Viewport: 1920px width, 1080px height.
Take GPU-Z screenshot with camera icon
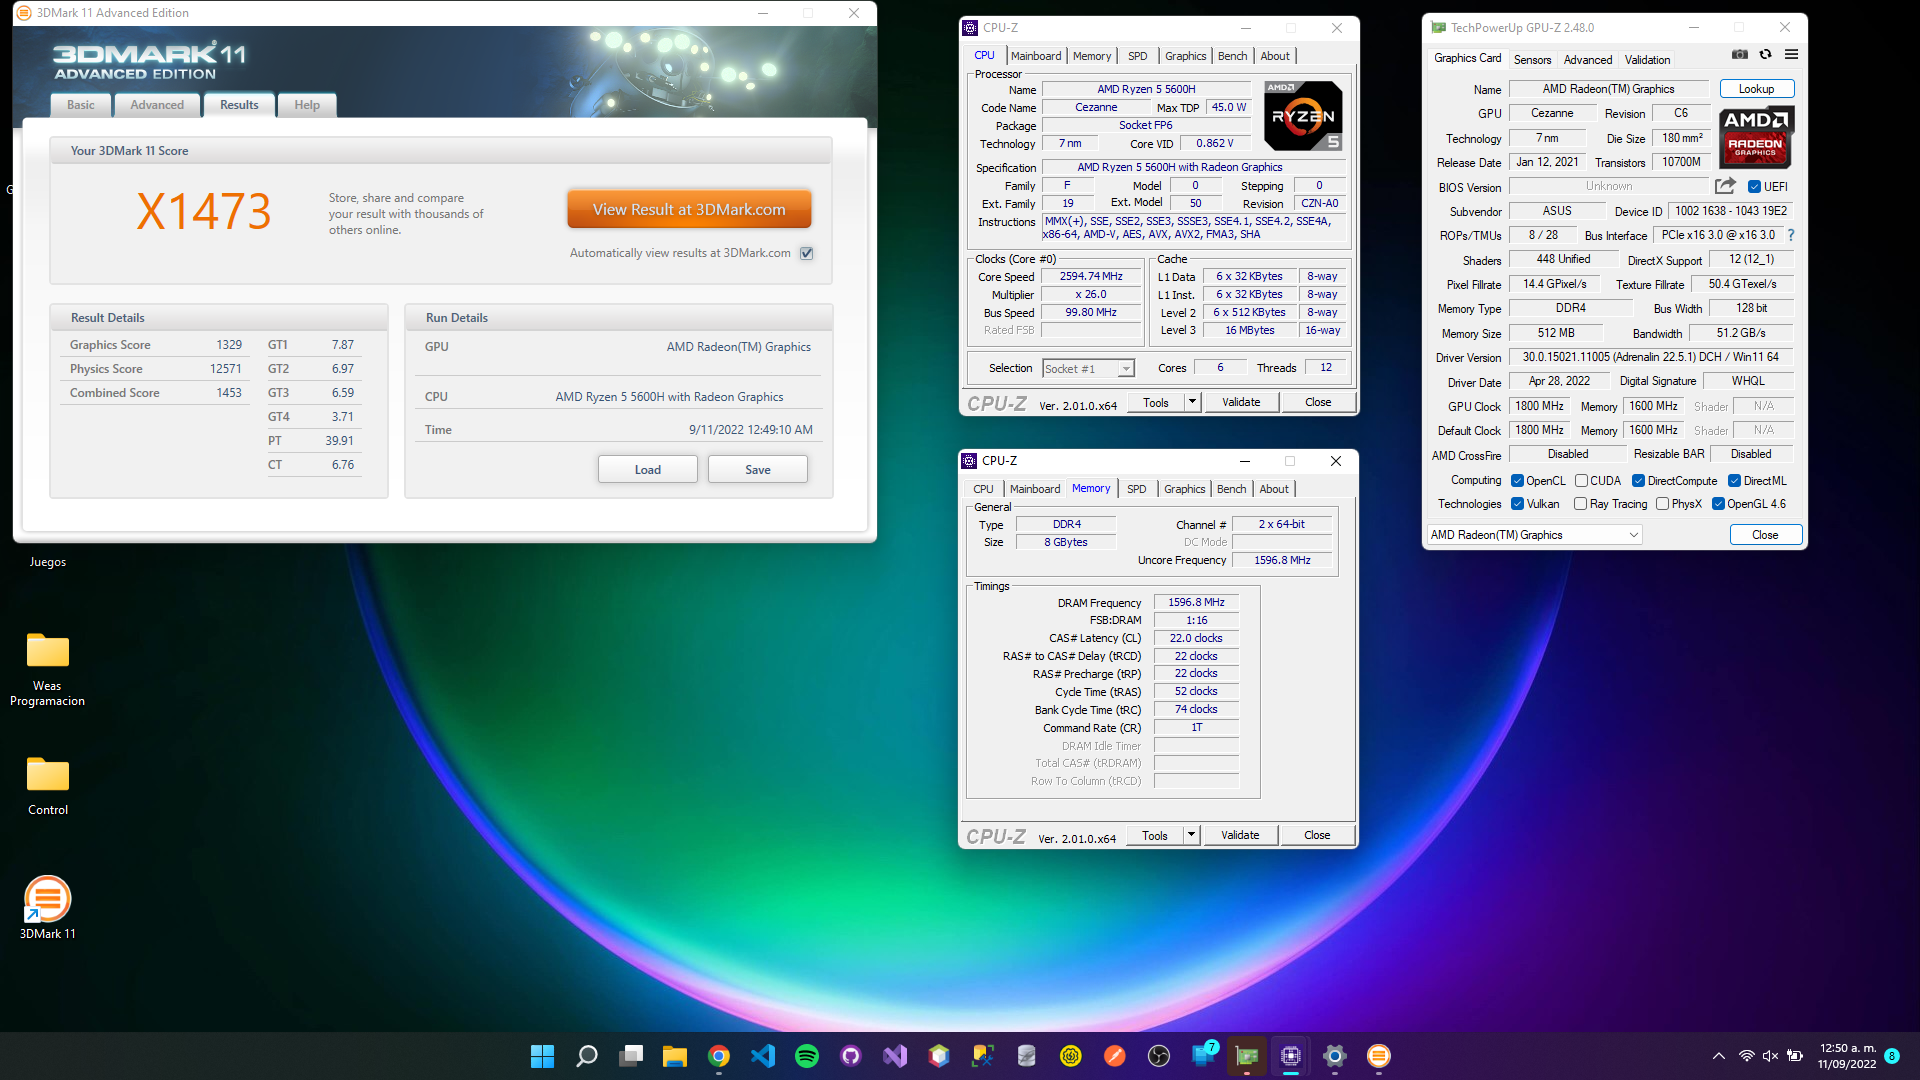(x=1740, y=55)
